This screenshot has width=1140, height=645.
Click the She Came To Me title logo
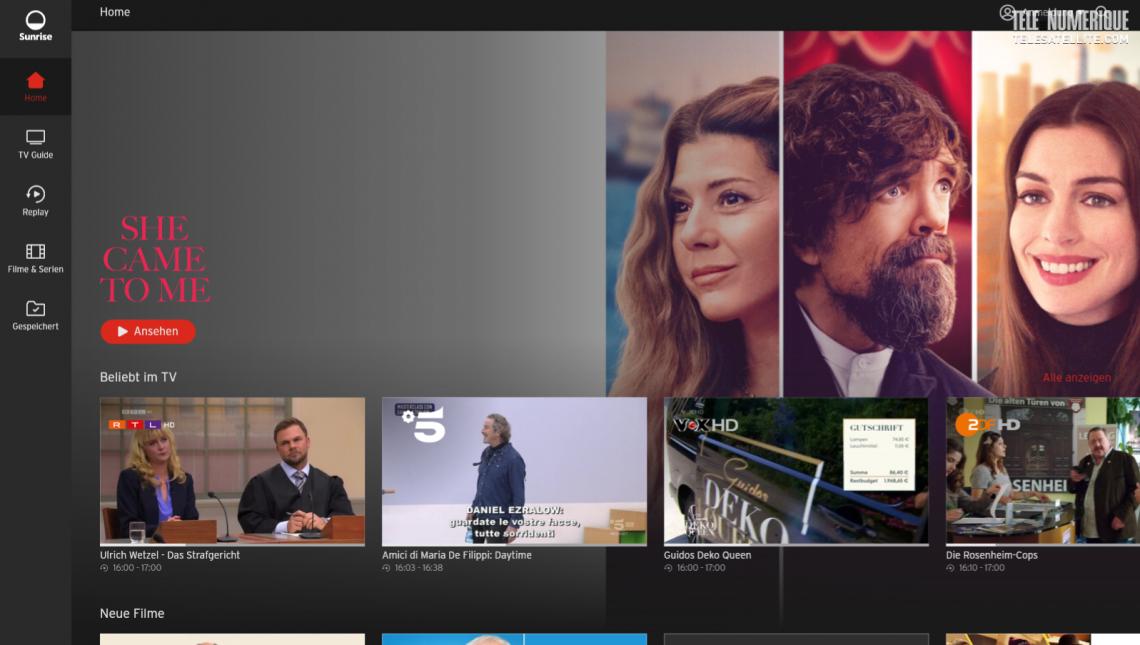pos(155,260)
